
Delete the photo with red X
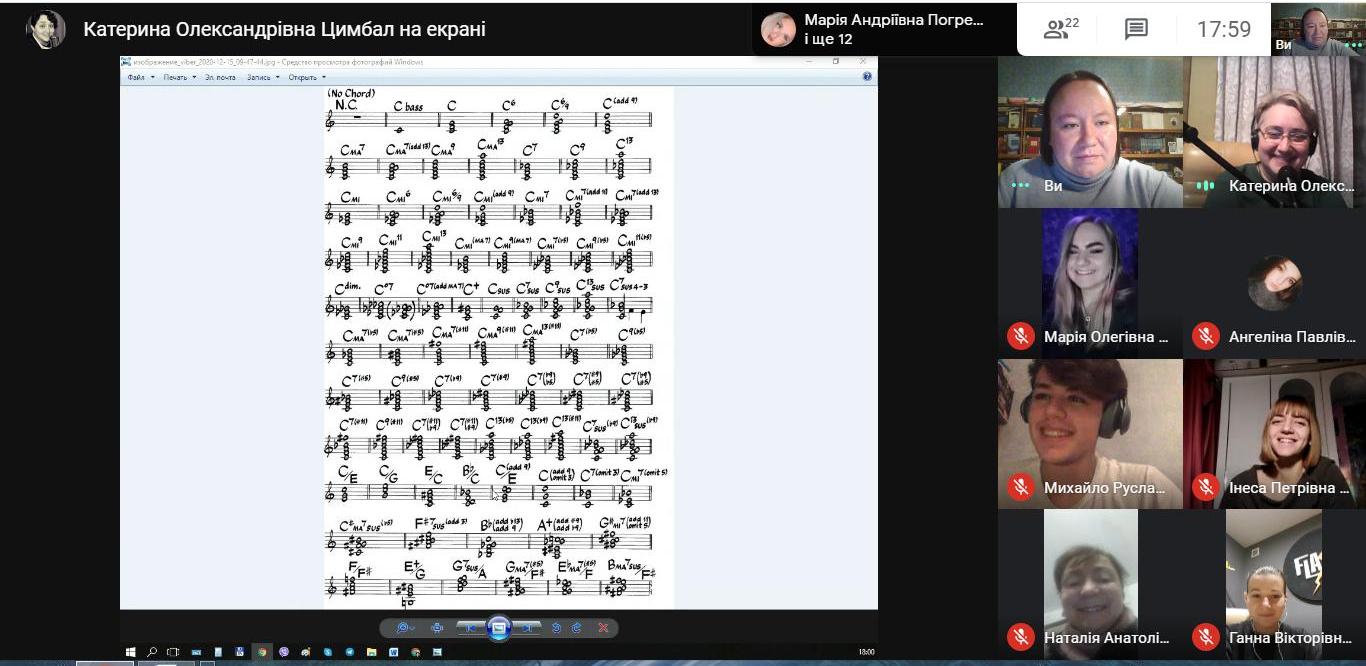(603, 628)
